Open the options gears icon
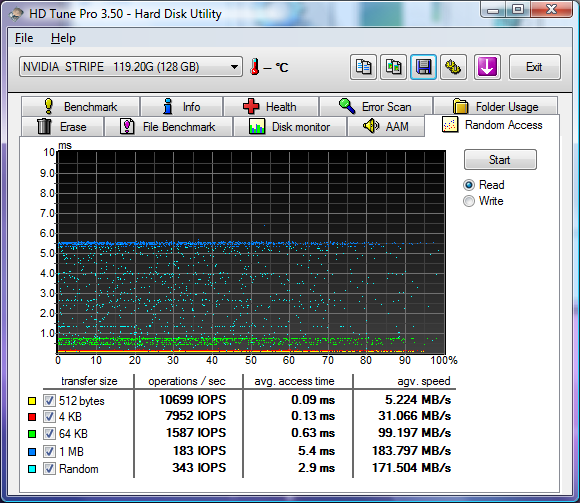Screen dimensions: 580x503 [453, 67]
